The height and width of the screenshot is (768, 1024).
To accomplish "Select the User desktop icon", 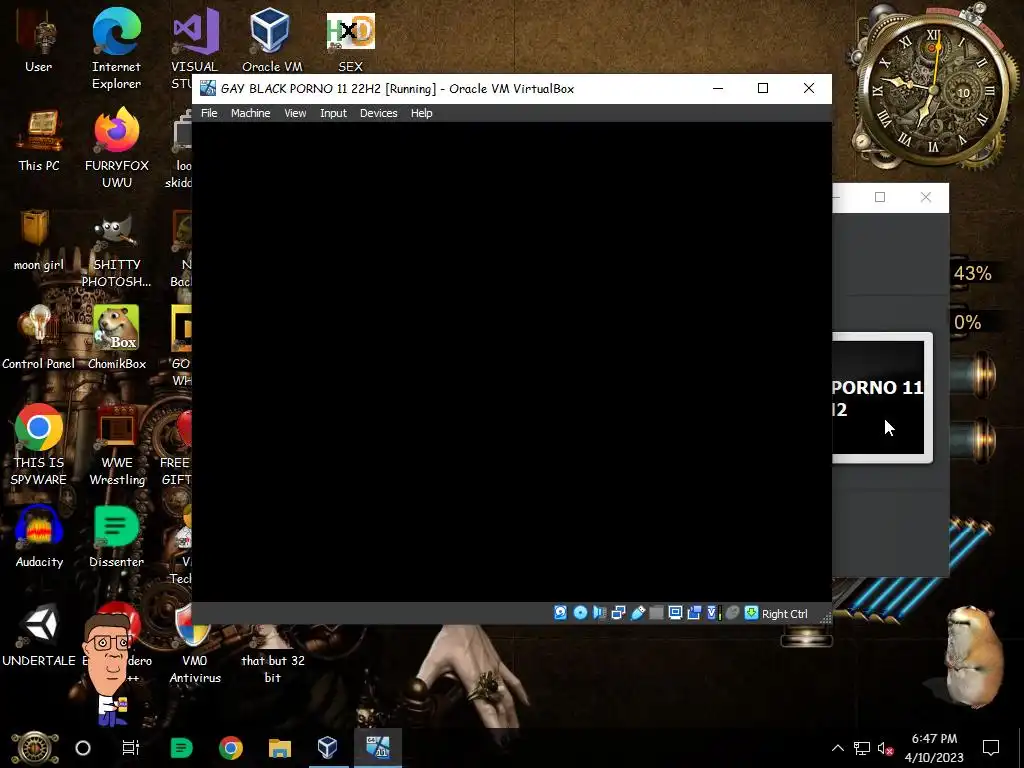I will pyautogui.click(x=38, y=42).
